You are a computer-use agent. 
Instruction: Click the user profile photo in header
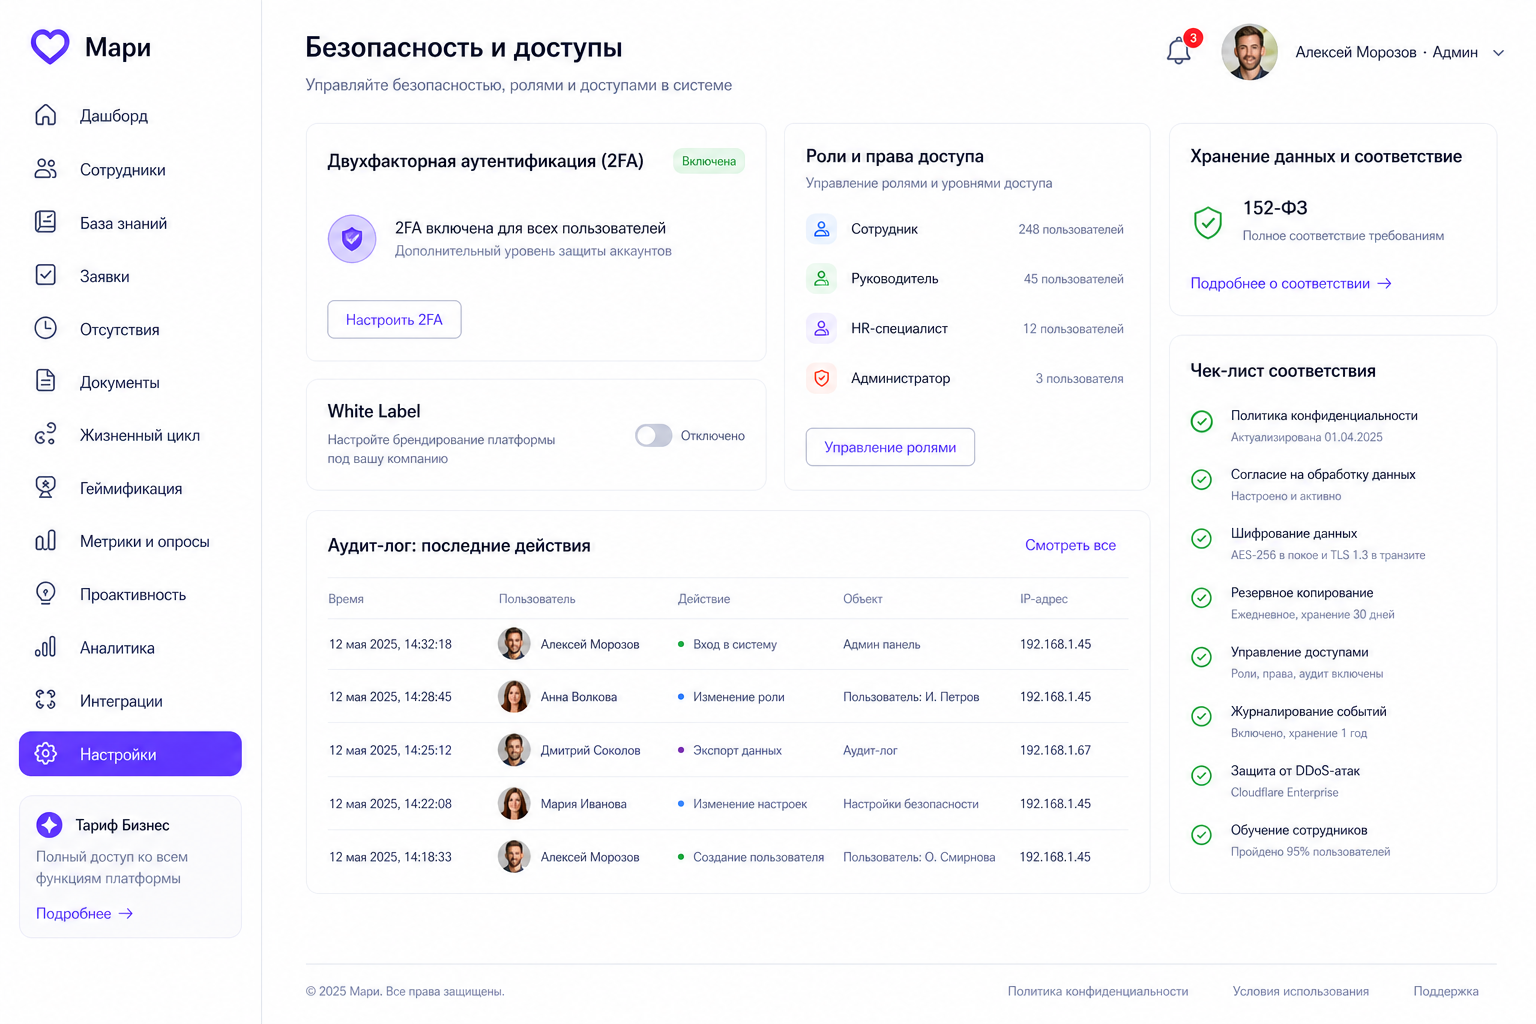click(x=1250, y=52)
